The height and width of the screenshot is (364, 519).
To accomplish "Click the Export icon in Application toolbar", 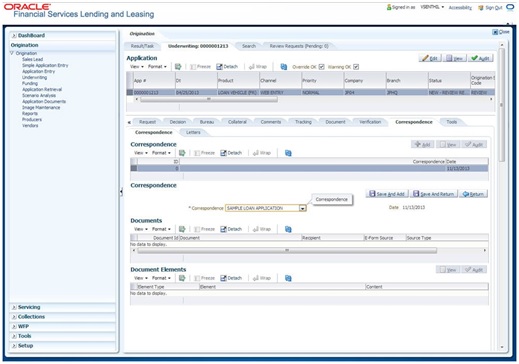I will tap(178, 67).
